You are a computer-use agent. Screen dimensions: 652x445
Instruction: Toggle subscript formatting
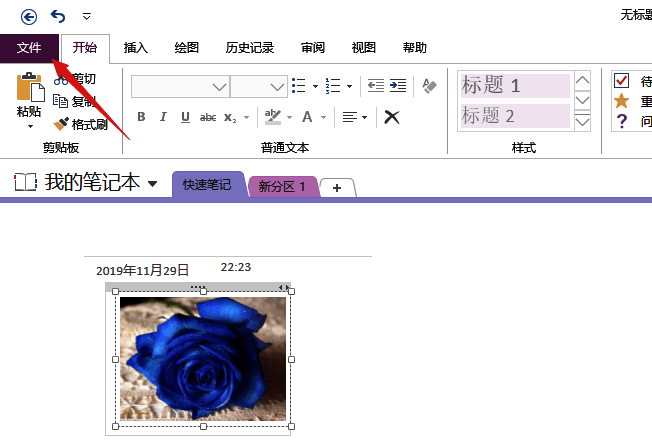[x=230, y=118]
